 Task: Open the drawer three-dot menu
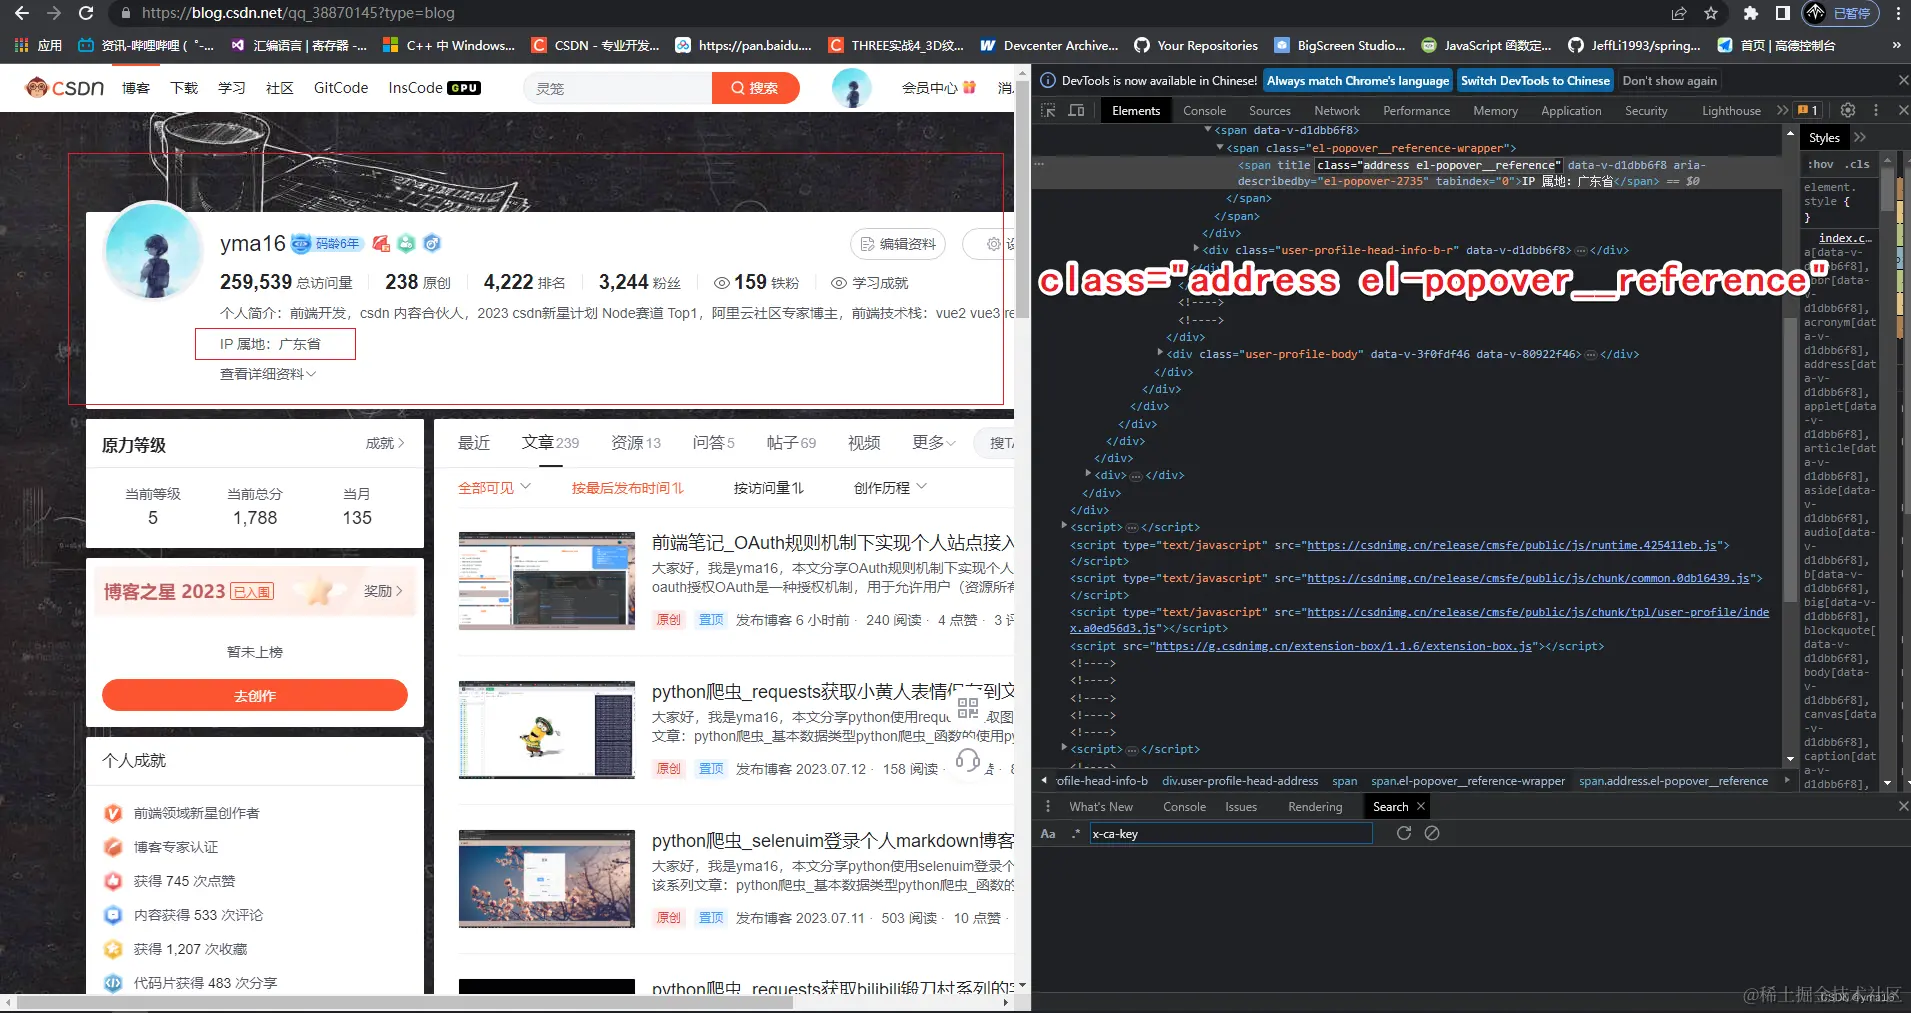tap(1048, 806)
